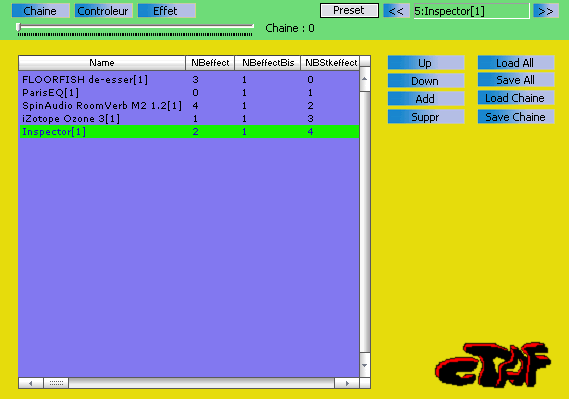This screenshot has height=399, width=569.
Task: Click list scroll down arrow
Action: point(365,365)
